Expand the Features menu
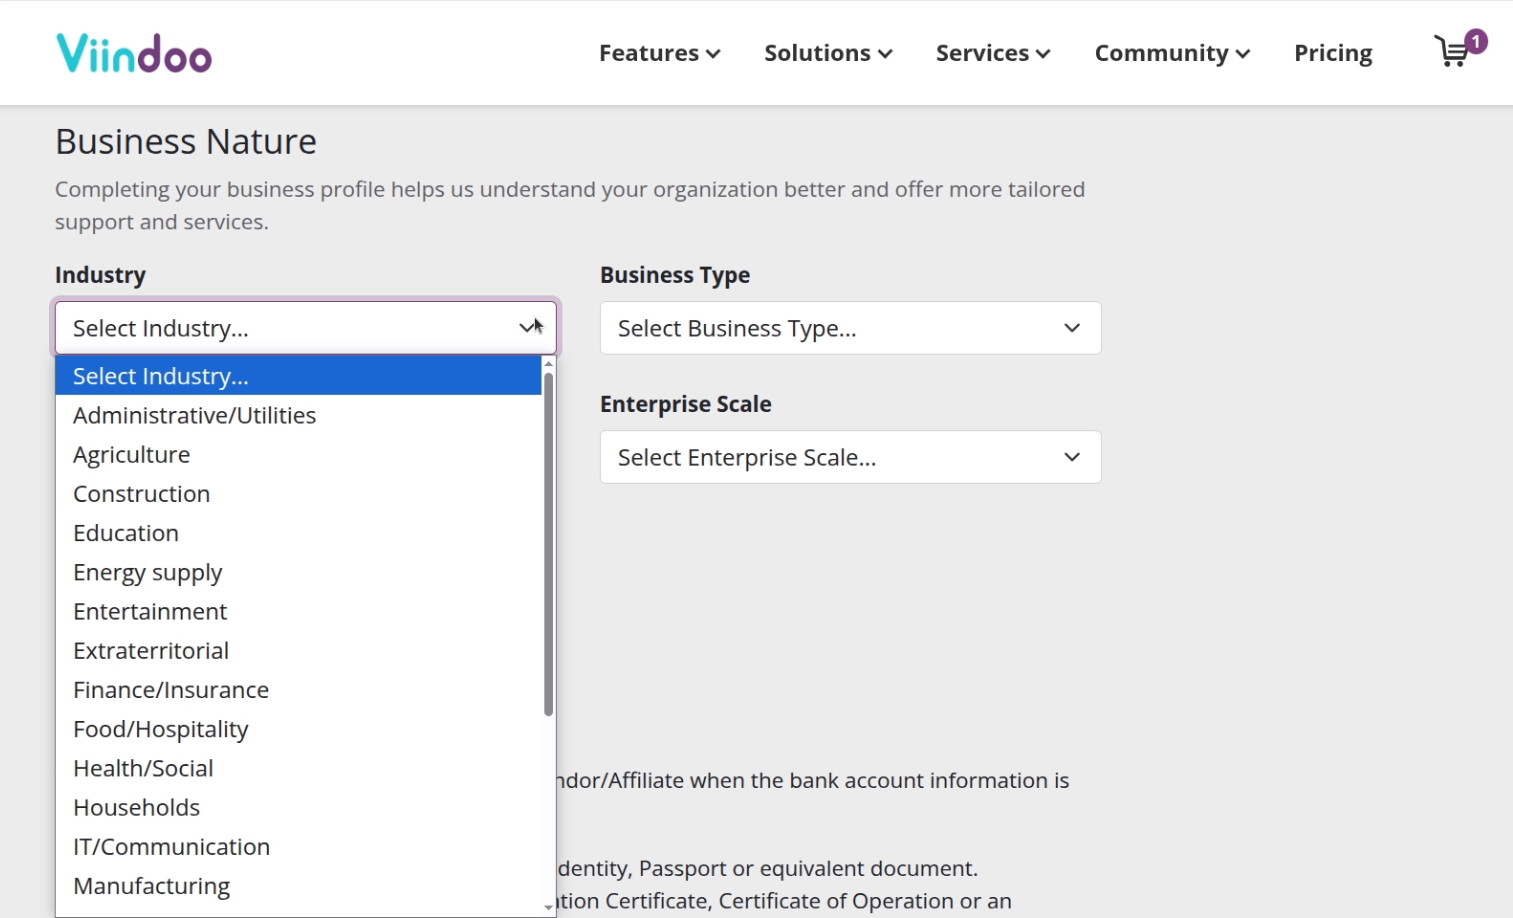Screen dimensions: 1513x918 659,53
